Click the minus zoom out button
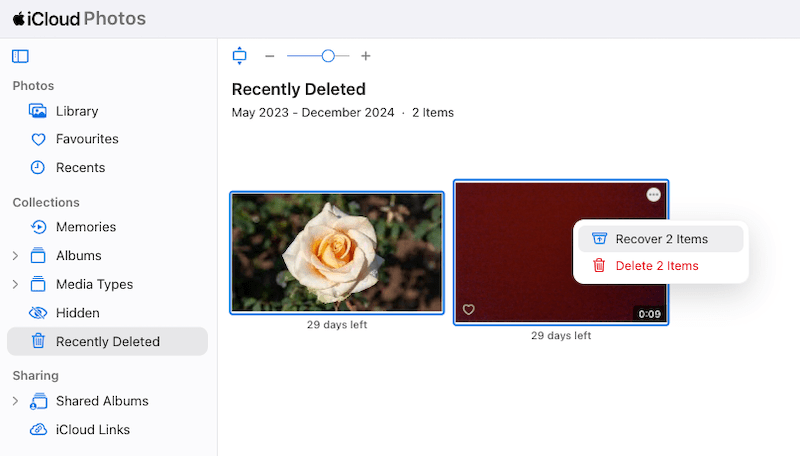The height and width of the screenshot is (456, 800). coord(269,56)
